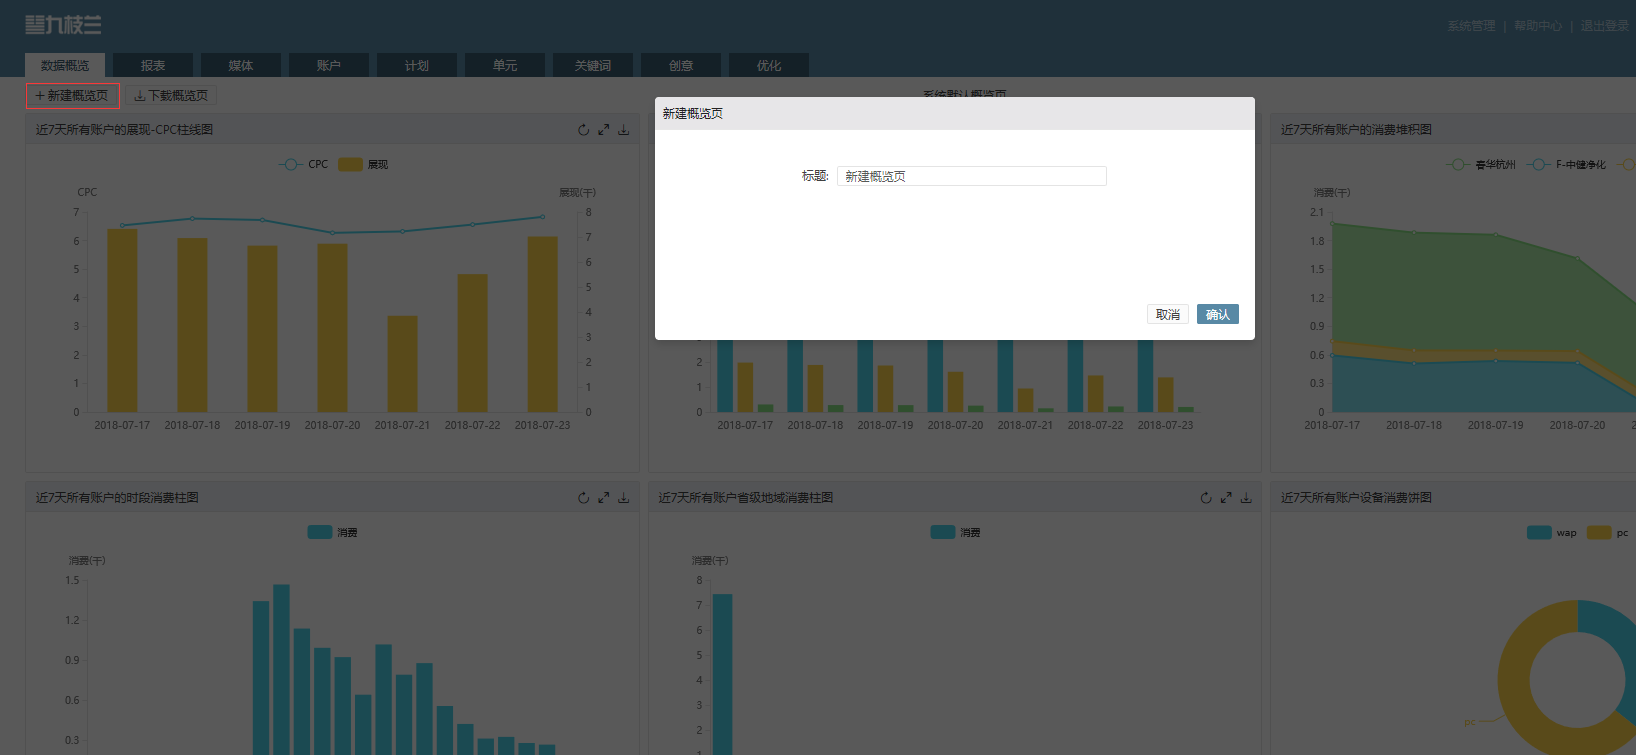Confirm with the 确认 button
This screenshot has width=1636, height=755.
pyautogui.click(x=1218, y=314)
